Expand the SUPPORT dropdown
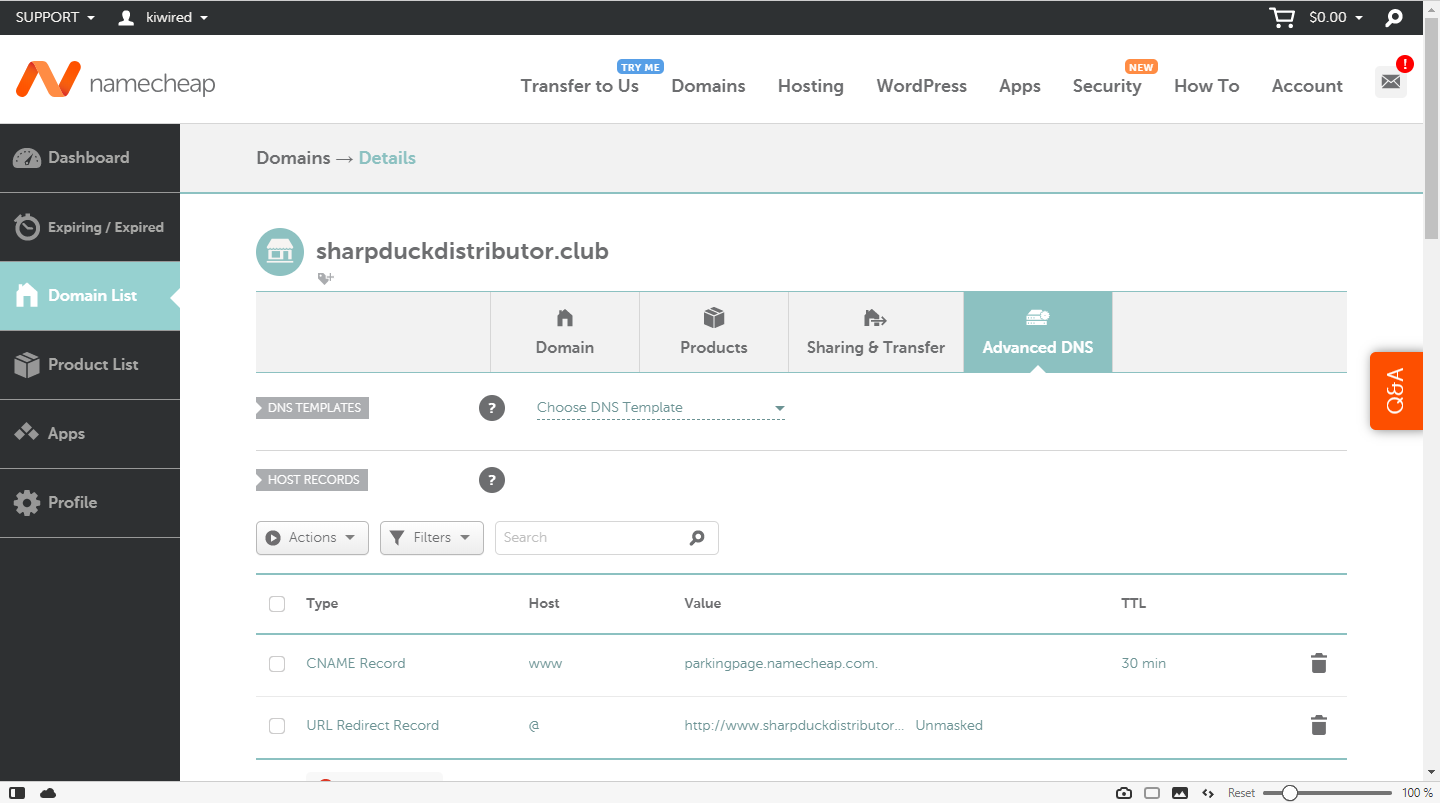The image size is (1440, 803). [55, 18]
